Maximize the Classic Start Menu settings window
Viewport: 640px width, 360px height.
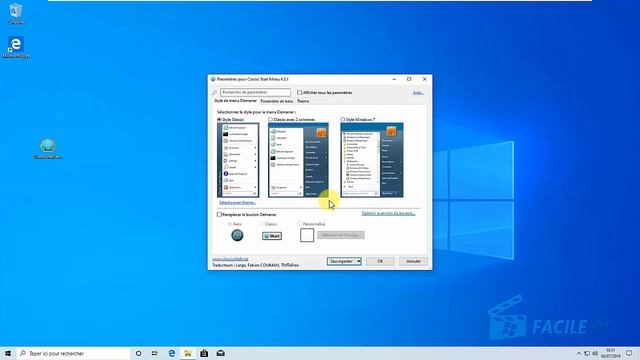click(x=409, y=79)
